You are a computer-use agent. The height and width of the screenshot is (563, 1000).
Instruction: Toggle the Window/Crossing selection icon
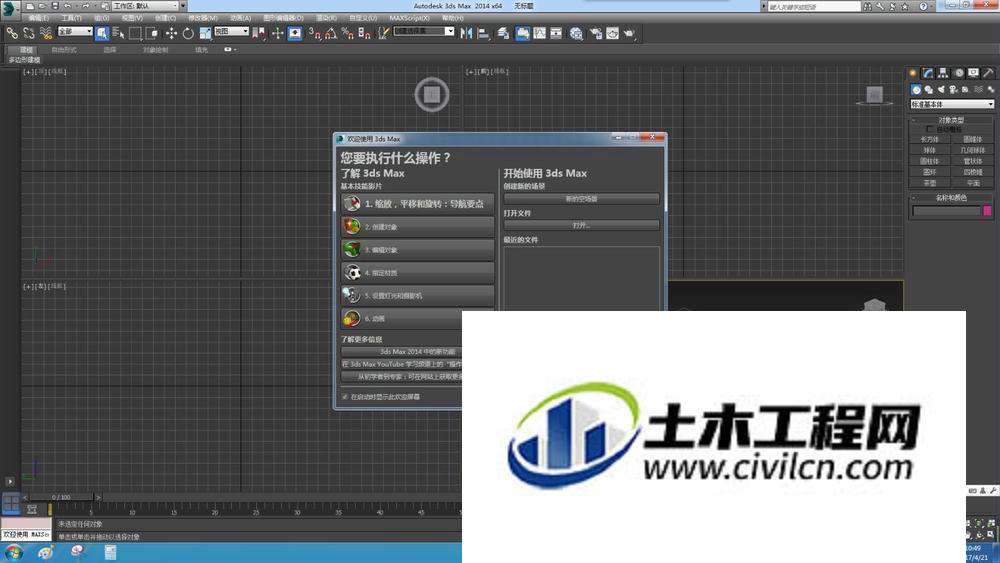pyautogui.click(x=152, y=33)
